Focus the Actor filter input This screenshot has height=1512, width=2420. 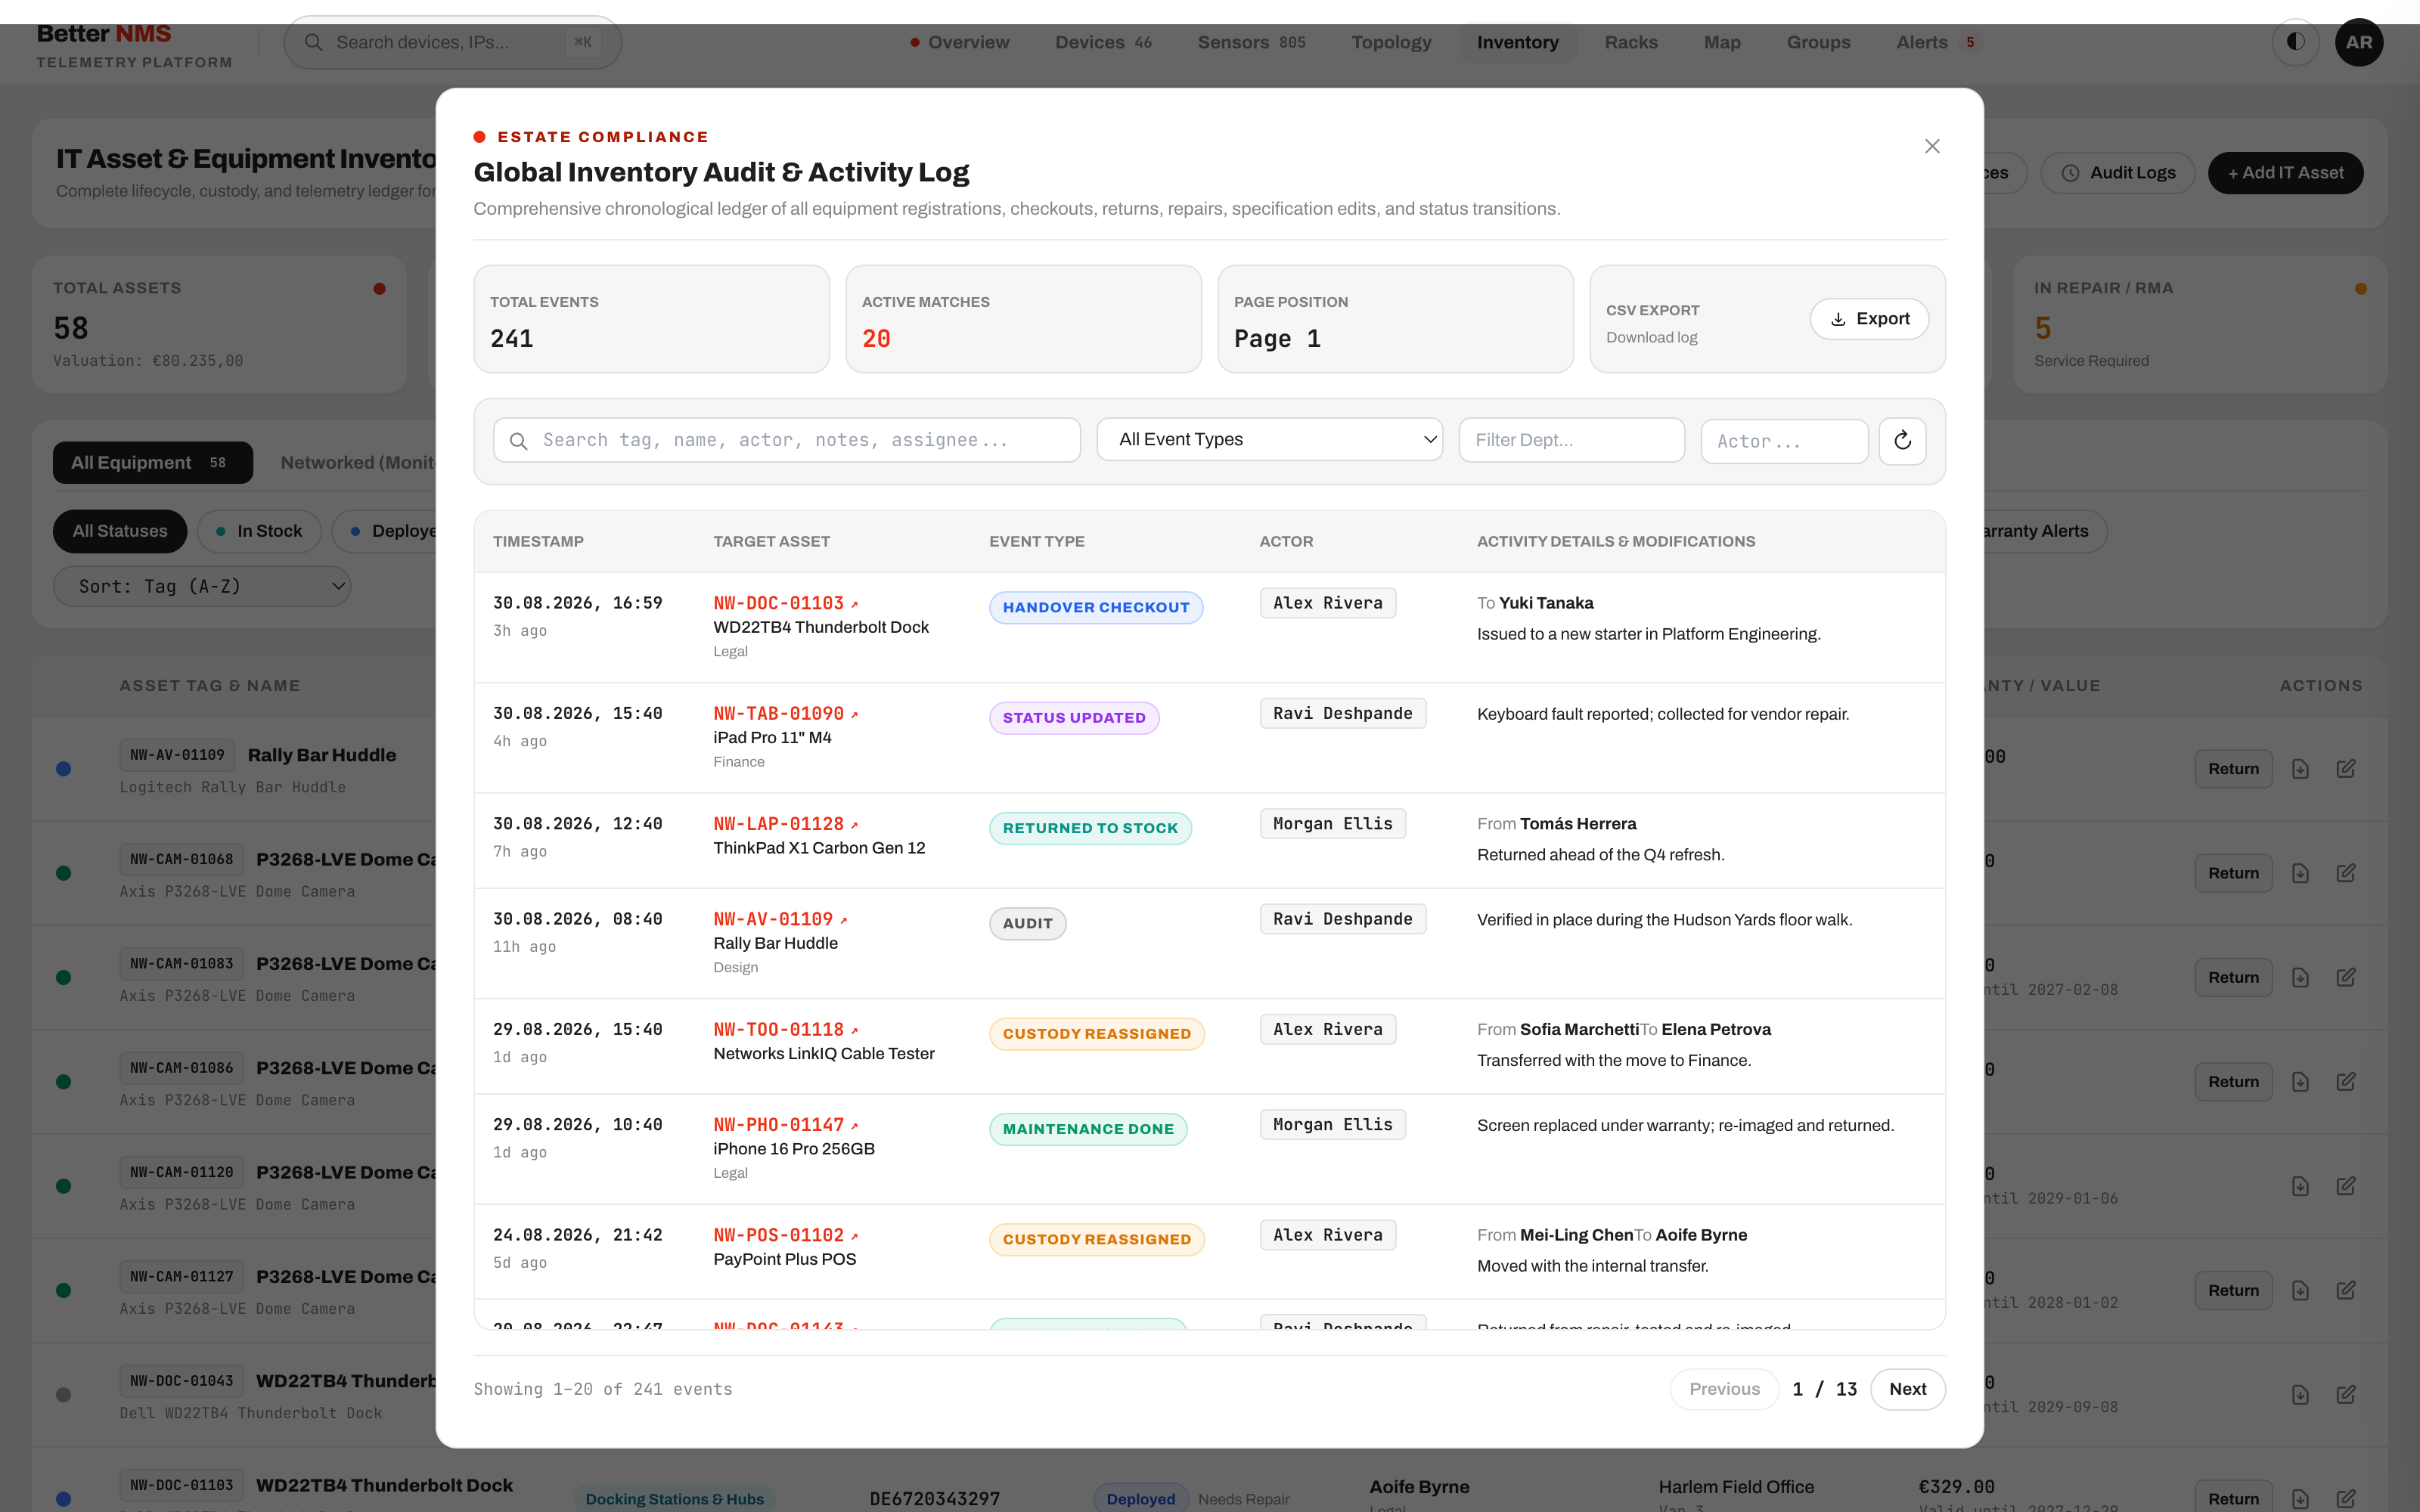(x=1784, y=441)
